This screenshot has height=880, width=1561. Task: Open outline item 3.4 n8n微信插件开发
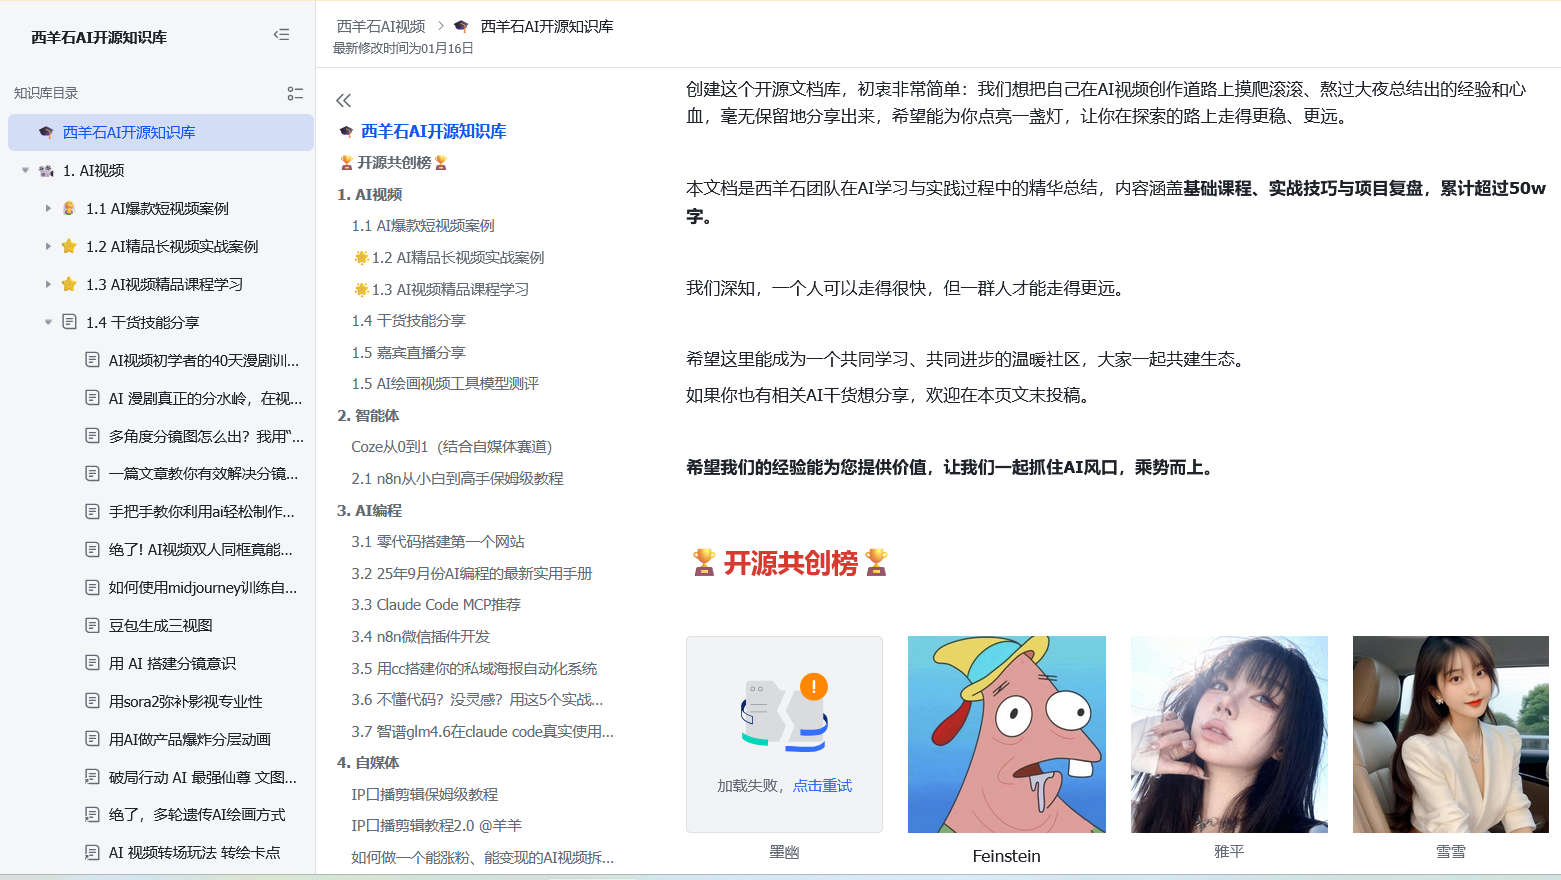[x=421, y=636]
